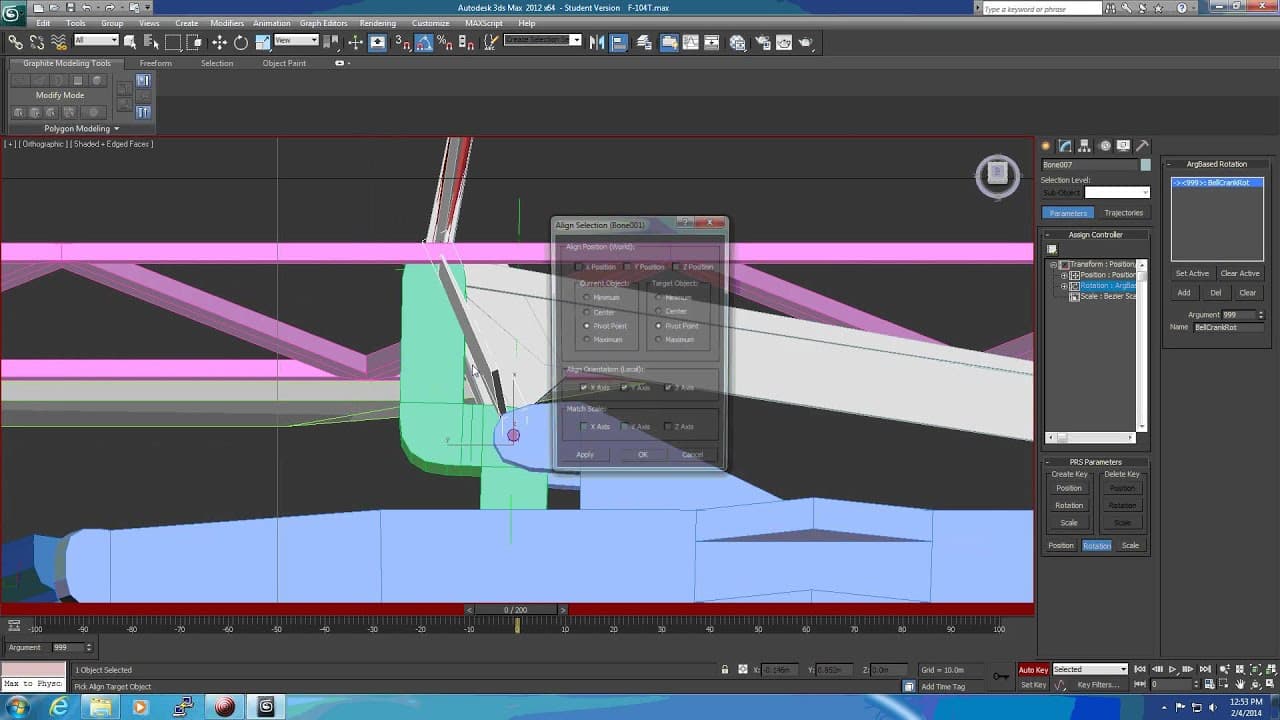
Task: Toggle the selection lock icon
Action: (725, 670)
